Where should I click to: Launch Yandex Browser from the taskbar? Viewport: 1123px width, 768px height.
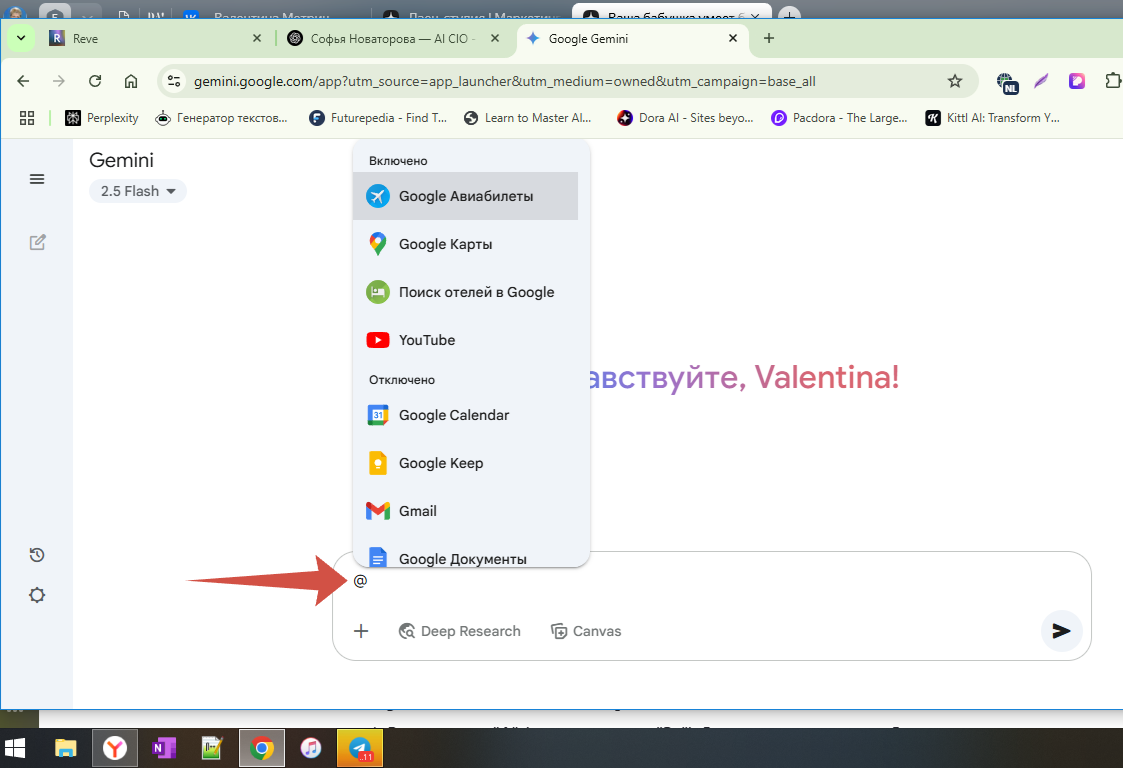(x=115, y=749)
